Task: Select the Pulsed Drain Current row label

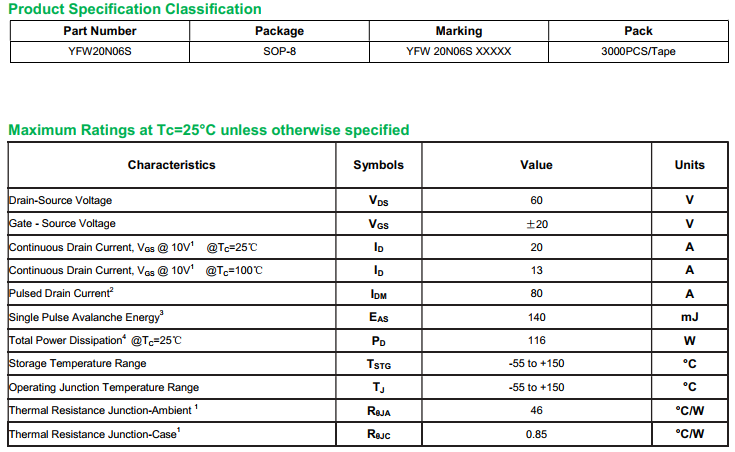Action: (61, 293)
